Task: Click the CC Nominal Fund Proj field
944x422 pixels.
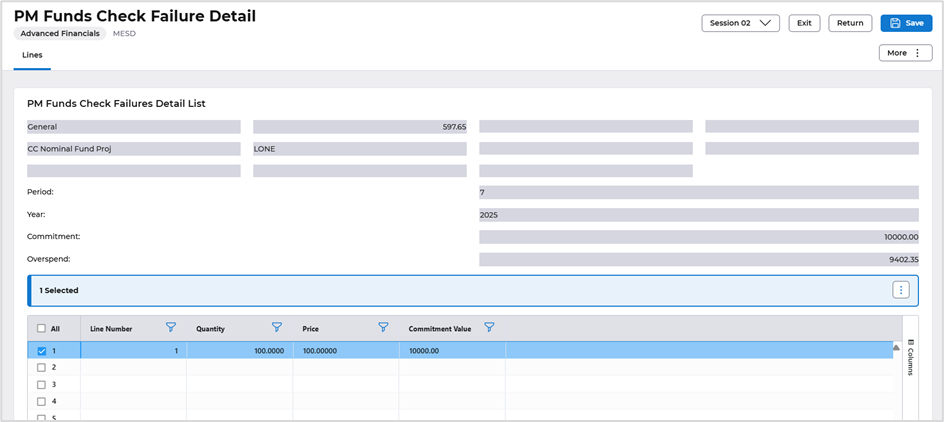Action: (134, 149)
